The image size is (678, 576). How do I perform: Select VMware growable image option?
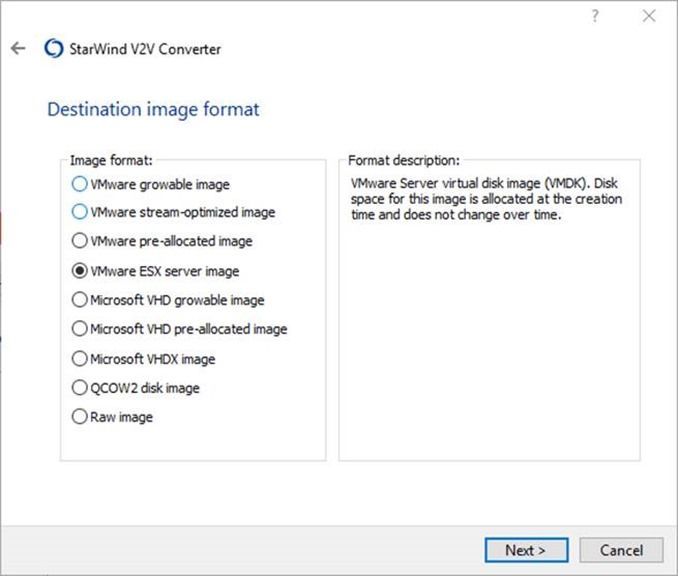pyautogui.click(x=150, y=184)
